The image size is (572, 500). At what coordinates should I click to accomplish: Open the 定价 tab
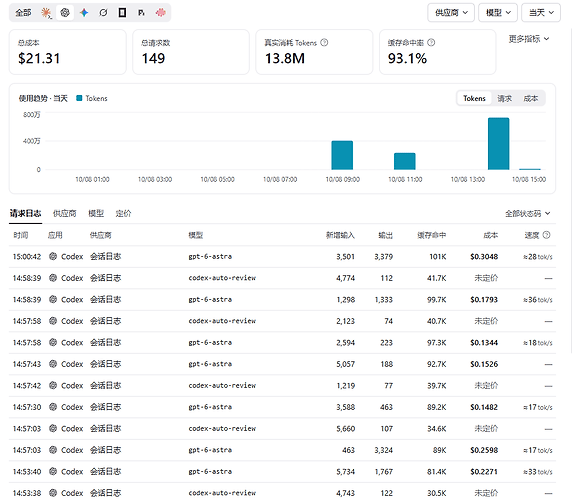123,213
